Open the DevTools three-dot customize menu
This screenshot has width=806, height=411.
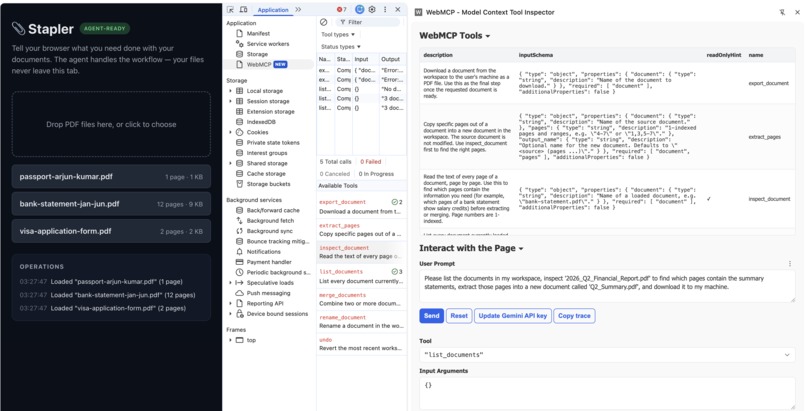(x=385, y=10)
